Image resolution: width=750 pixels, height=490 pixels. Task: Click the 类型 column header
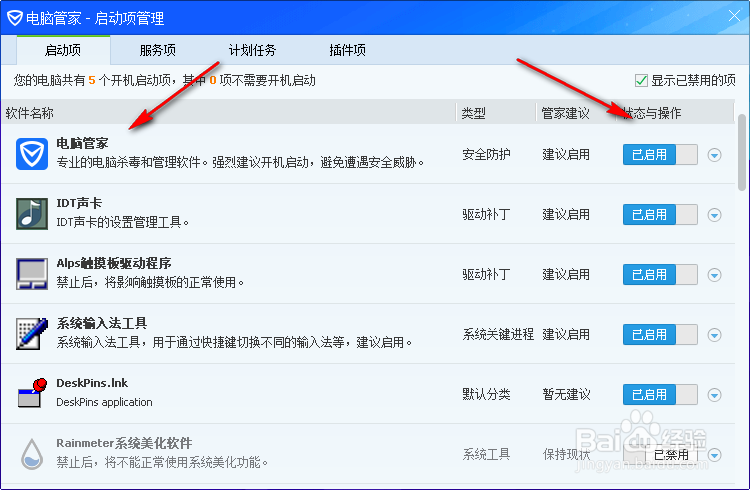pyautogui.click(x=496, y=113)
